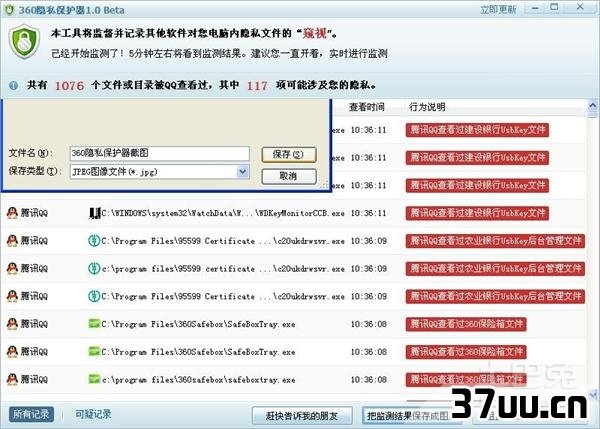Click red 农业银行UsbKey label in lowercase 95599 row

pyautogui.click(x=496, y=268)
